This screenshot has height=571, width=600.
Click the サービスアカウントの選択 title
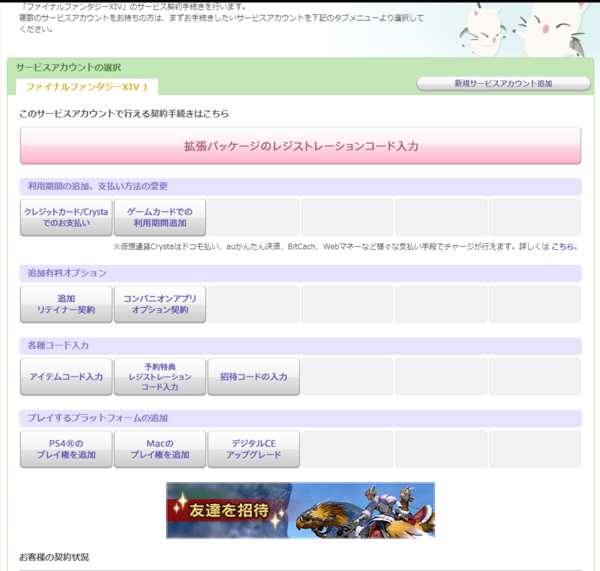[x=68, y=68]
